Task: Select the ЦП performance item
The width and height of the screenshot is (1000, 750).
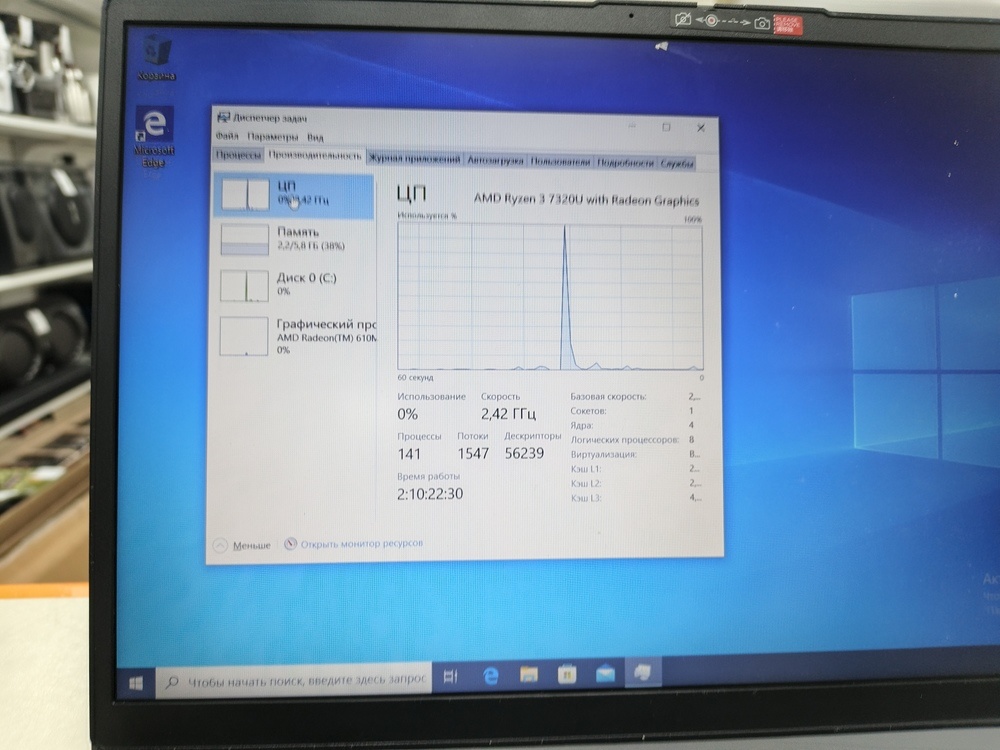Action: point(294,196)
